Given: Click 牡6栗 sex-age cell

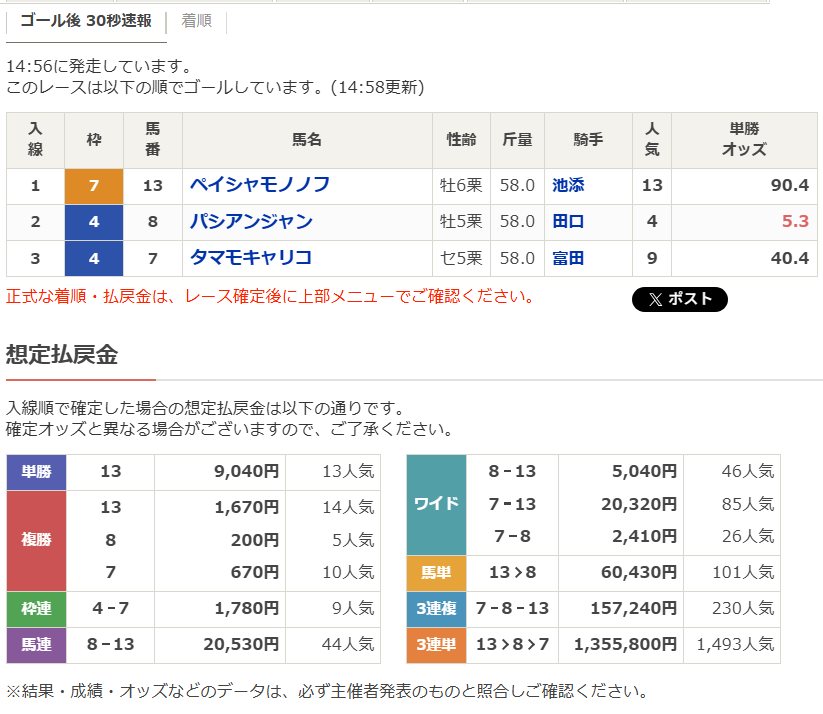Looking at the screenshot, I should pos(461,185).
